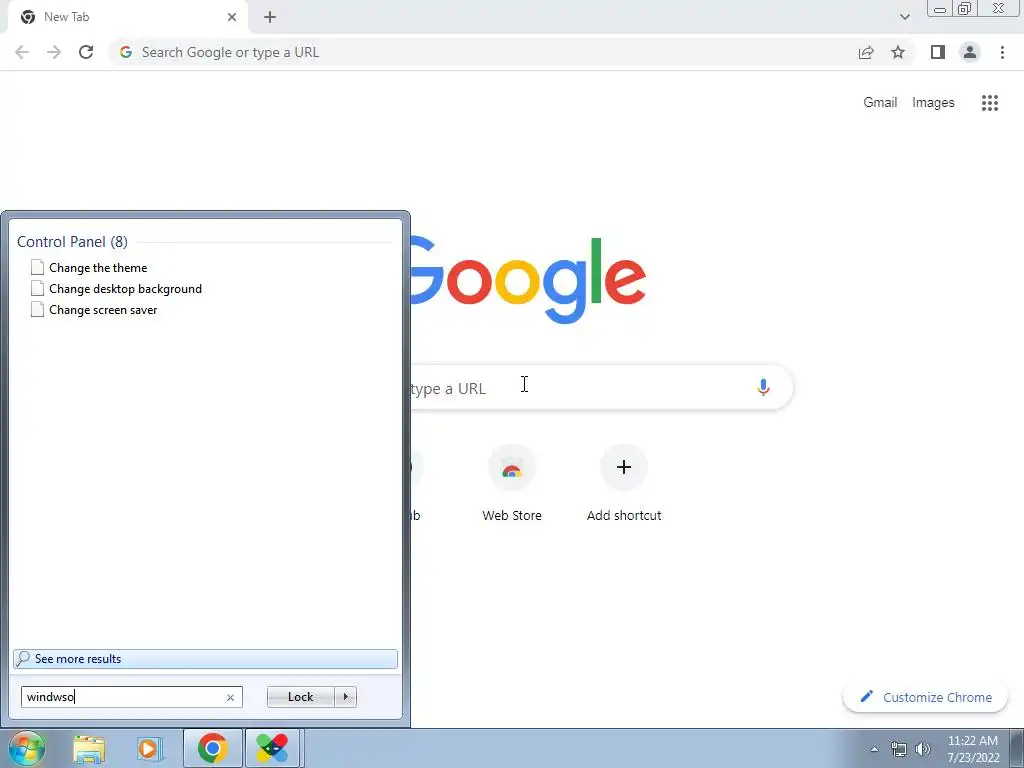Close the New Tab tab
Image resolution: width=1024 pixels, height=768 pixels.
pyautogui.click(x=232, y=17)
